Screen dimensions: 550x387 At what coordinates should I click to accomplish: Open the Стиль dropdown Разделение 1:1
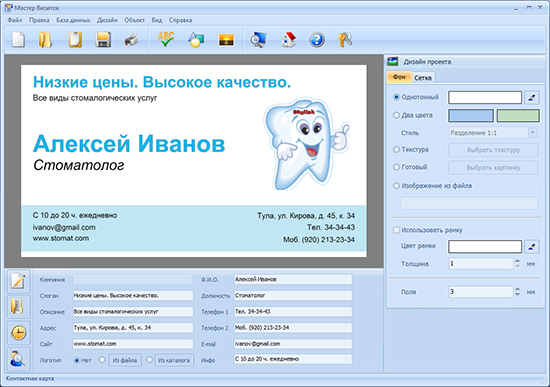(532, 133)
